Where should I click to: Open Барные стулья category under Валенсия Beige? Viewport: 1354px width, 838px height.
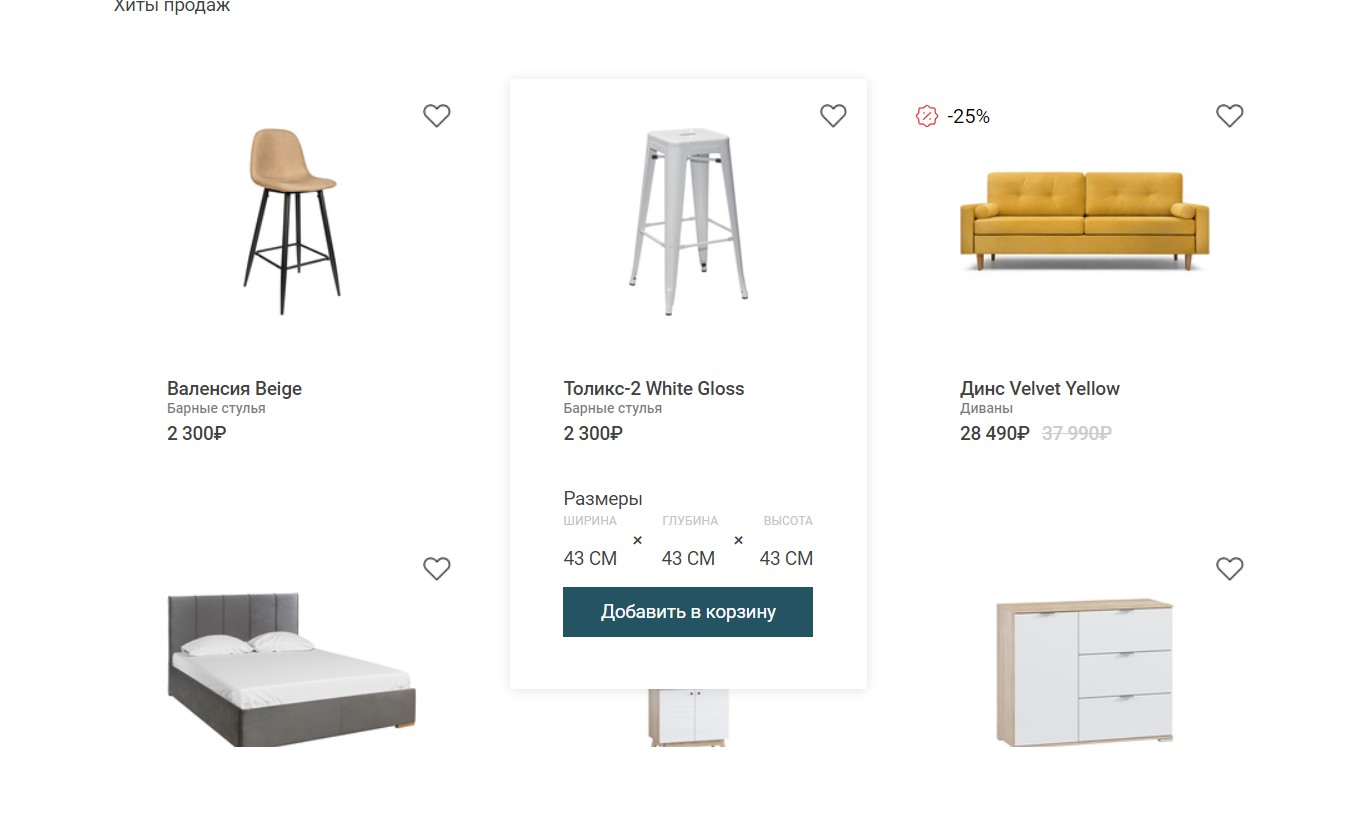point(216,409)
